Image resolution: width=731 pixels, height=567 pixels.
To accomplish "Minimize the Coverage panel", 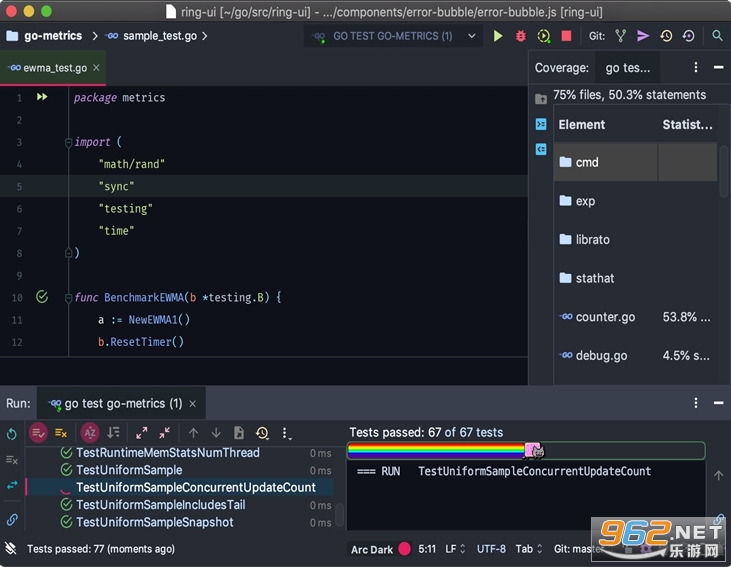I will tap(718, 68).
